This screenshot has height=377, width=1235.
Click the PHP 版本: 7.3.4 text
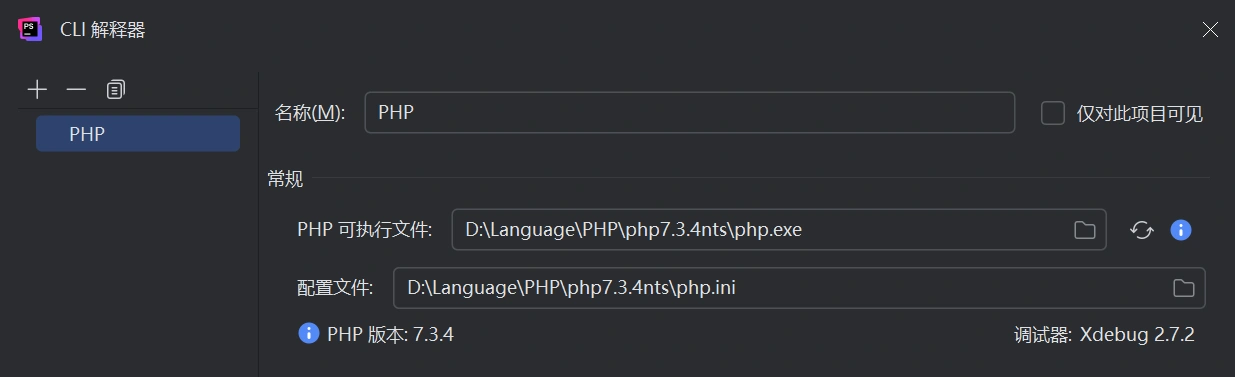point(391,334)
